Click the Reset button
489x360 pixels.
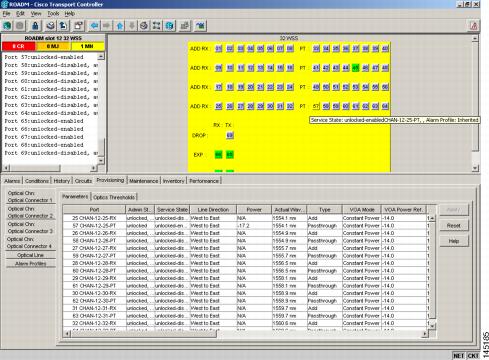454,226
